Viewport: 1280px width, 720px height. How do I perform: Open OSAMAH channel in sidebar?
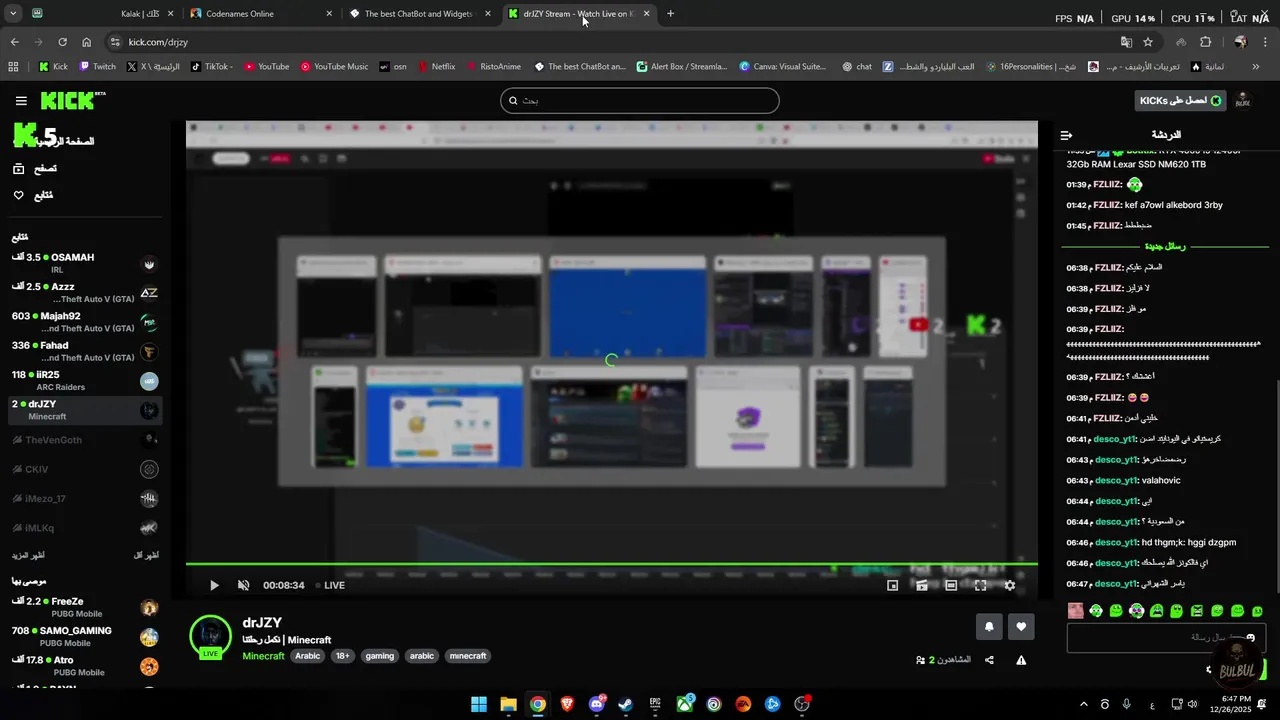coord(84,263)
